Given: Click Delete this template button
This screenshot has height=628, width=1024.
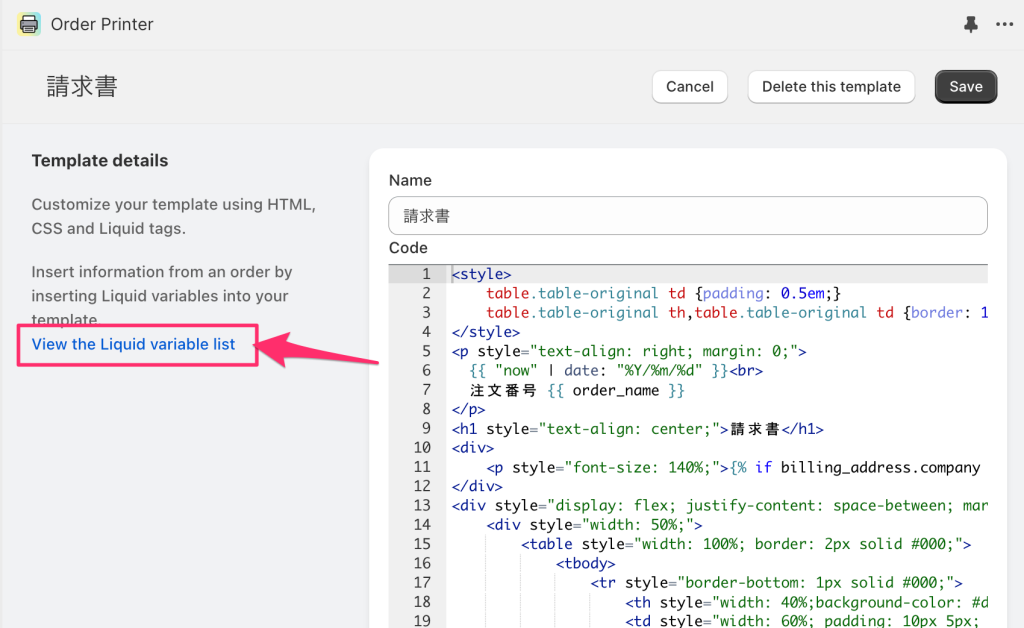Looking at the screenshot, I should click(x=831, y=87).
